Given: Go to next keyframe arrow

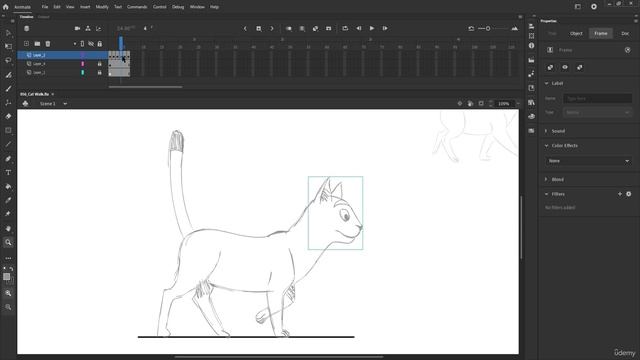Looking at the screenshot, I should [272, 29].
